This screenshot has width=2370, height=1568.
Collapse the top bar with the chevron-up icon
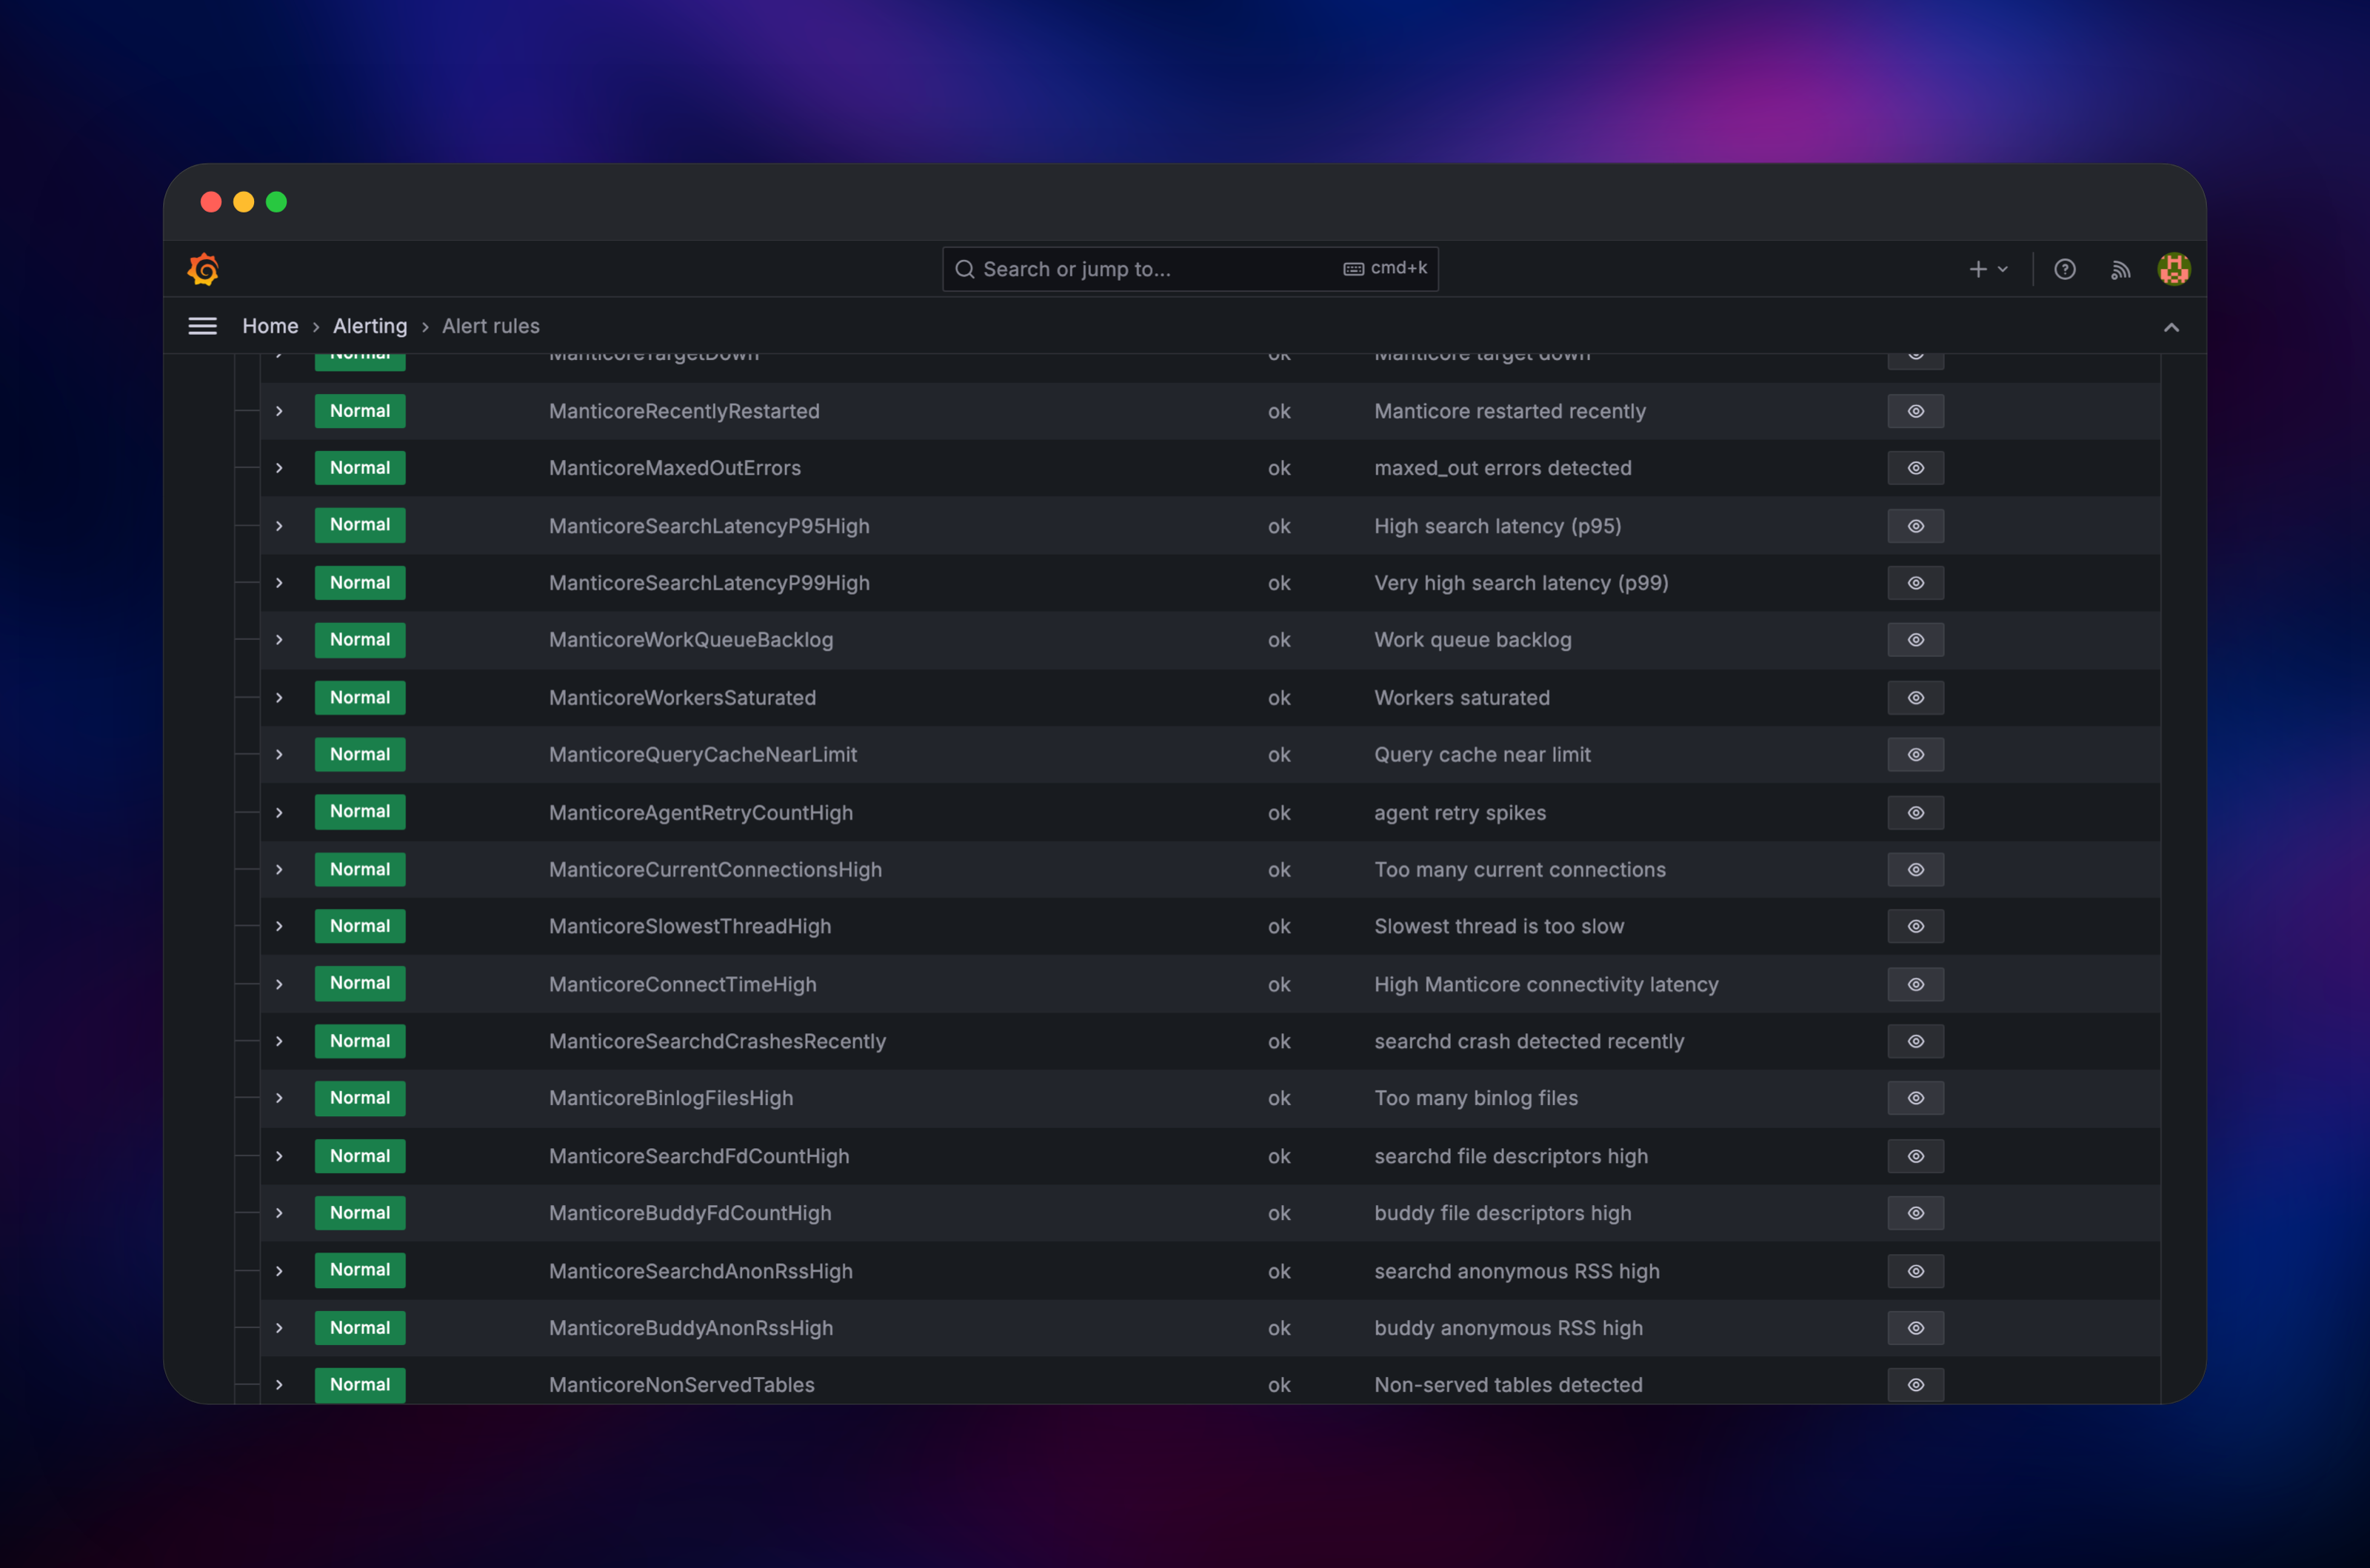2171,327
